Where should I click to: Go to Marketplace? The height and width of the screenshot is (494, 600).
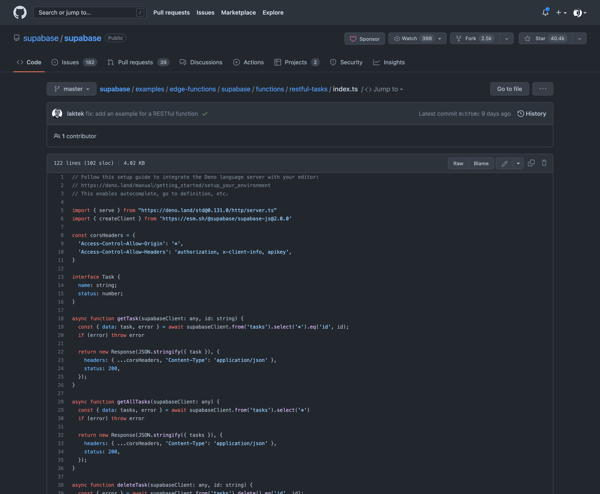coord(238,13)
